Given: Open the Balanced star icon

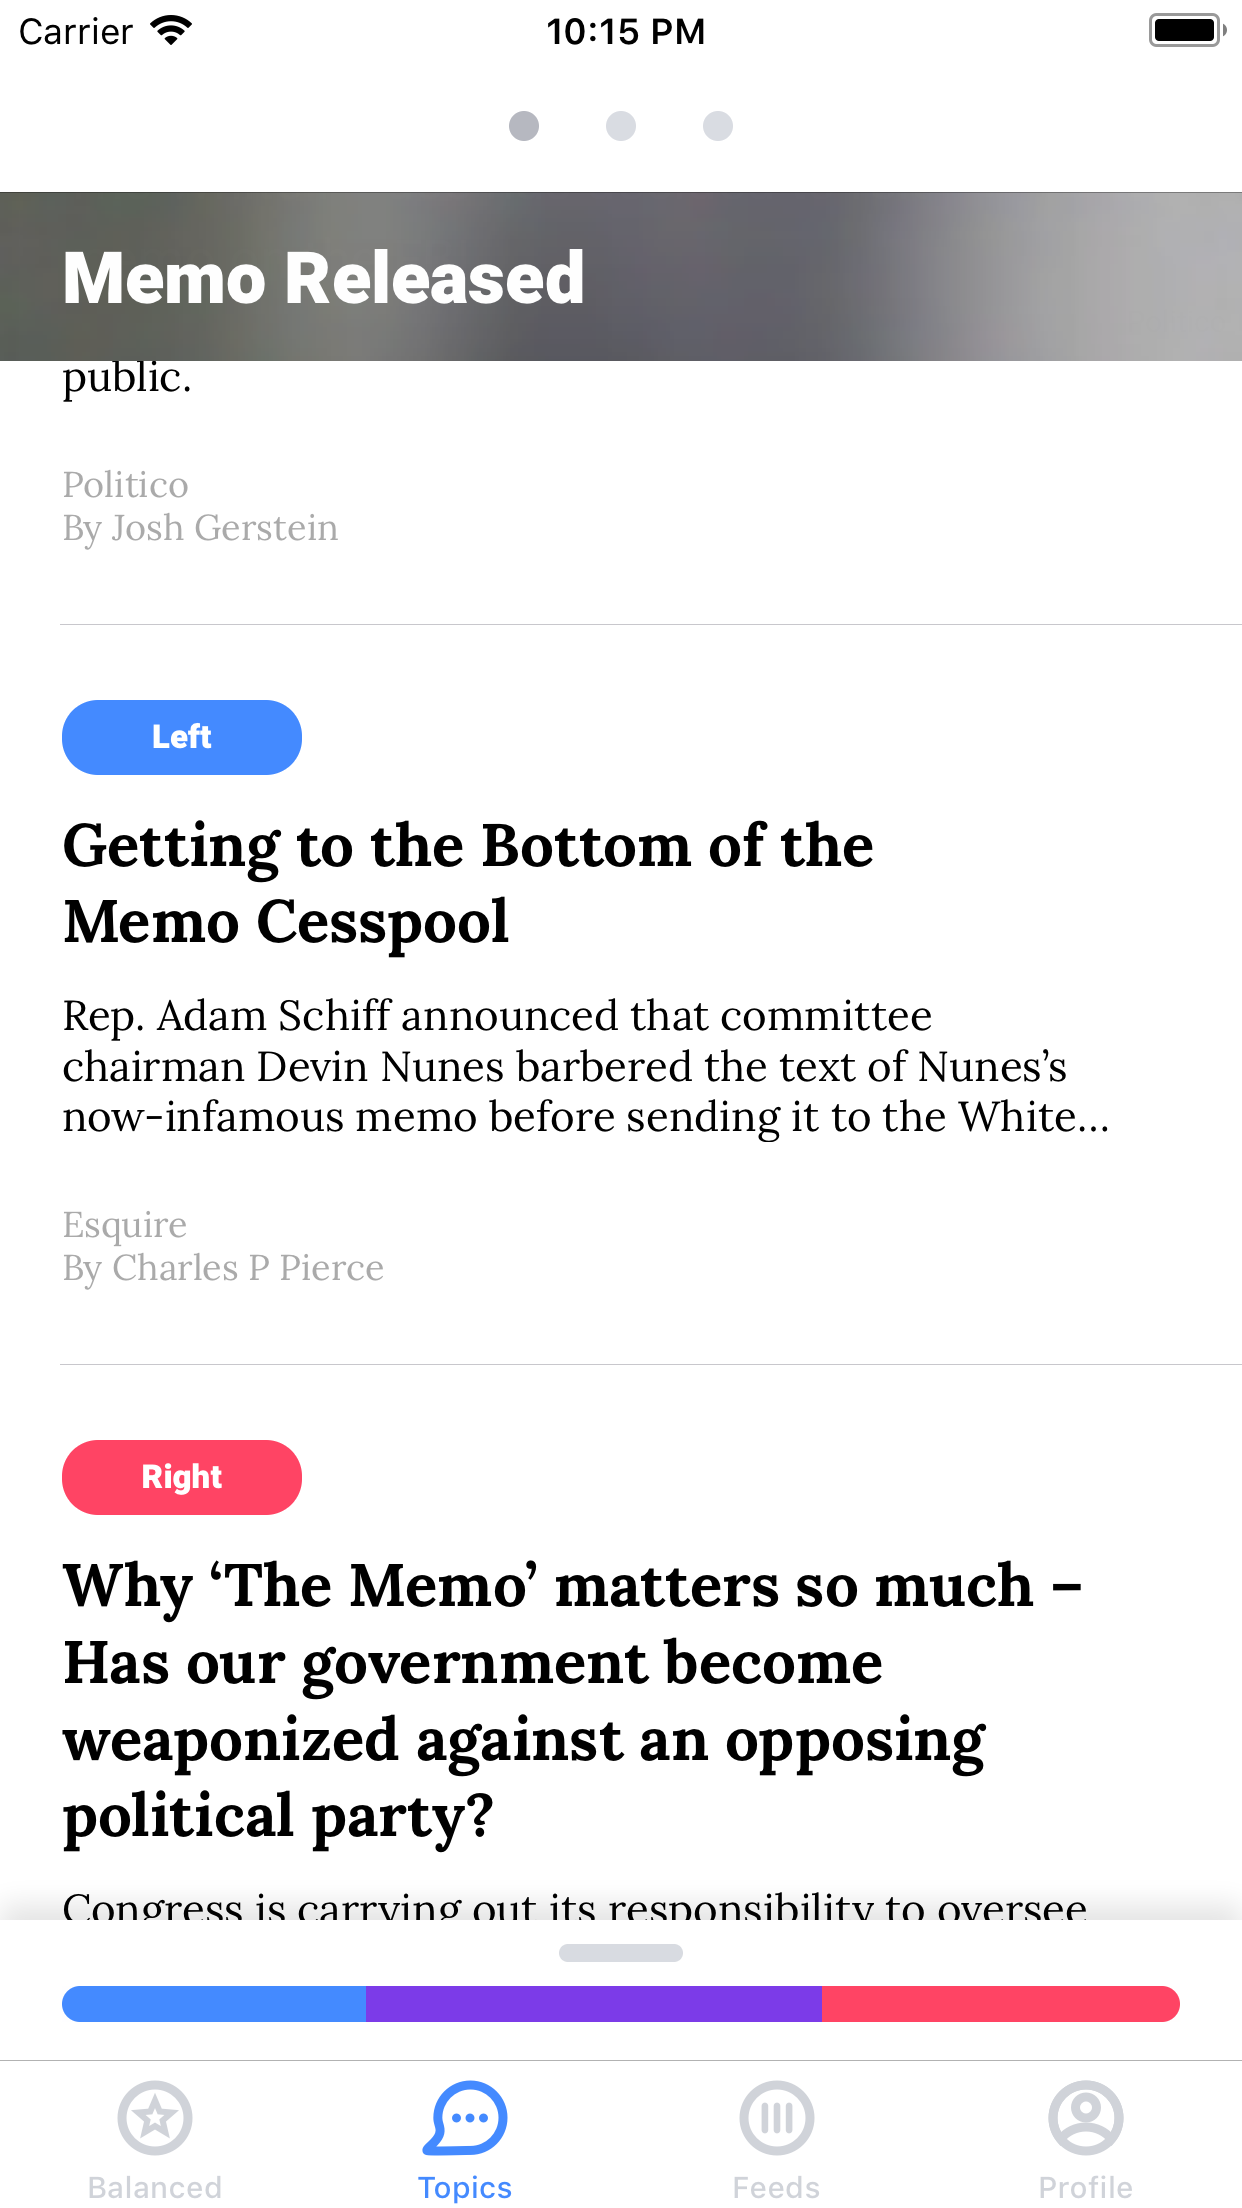Looking at the screenshot, I should pyautogui.click(x=154, y=2117).
